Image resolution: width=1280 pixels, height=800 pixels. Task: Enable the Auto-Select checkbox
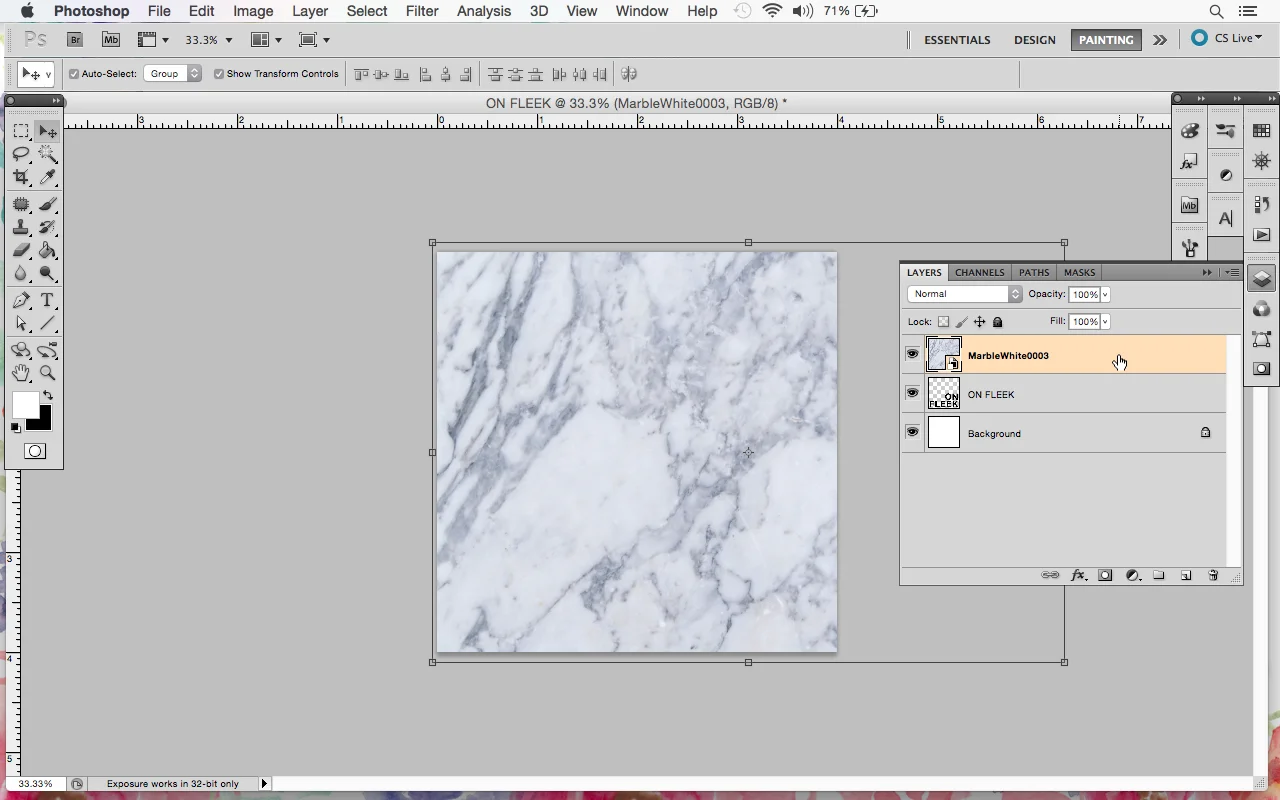pos(73,73)
